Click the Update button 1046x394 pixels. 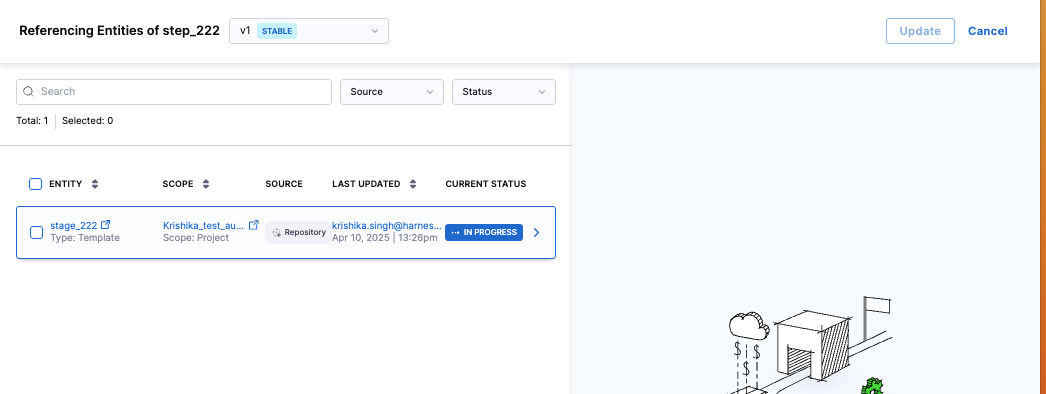pyautogui.click(x=920, y=31)
